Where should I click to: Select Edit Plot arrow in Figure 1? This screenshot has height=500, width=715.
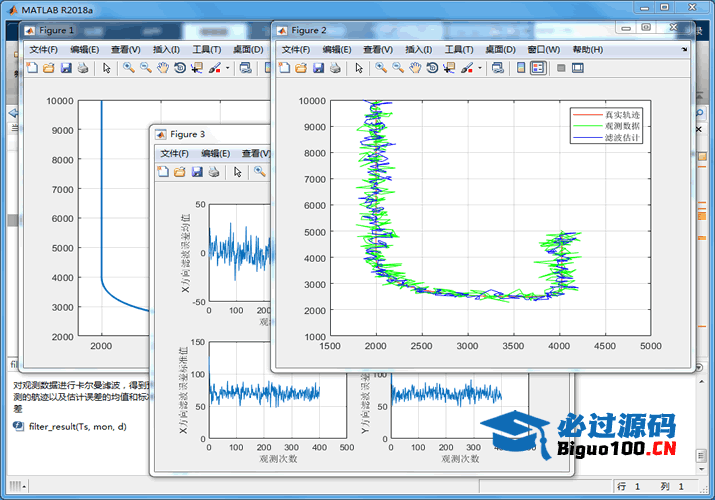click(107, 68)
